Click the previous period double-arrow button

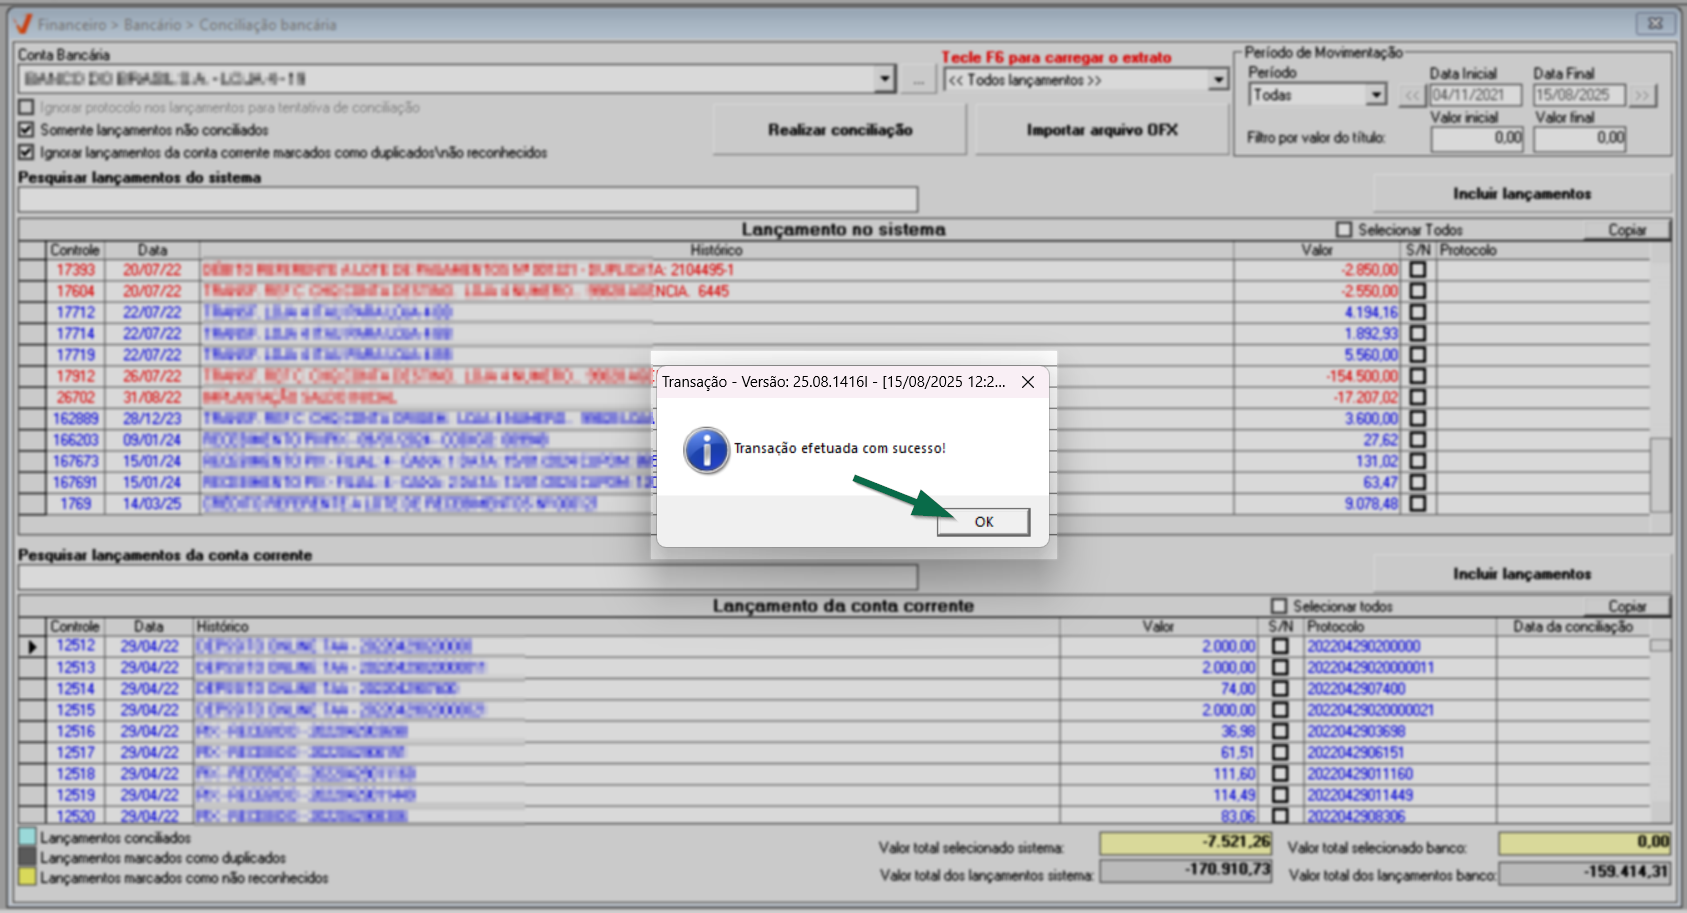tap(1412, 96)
